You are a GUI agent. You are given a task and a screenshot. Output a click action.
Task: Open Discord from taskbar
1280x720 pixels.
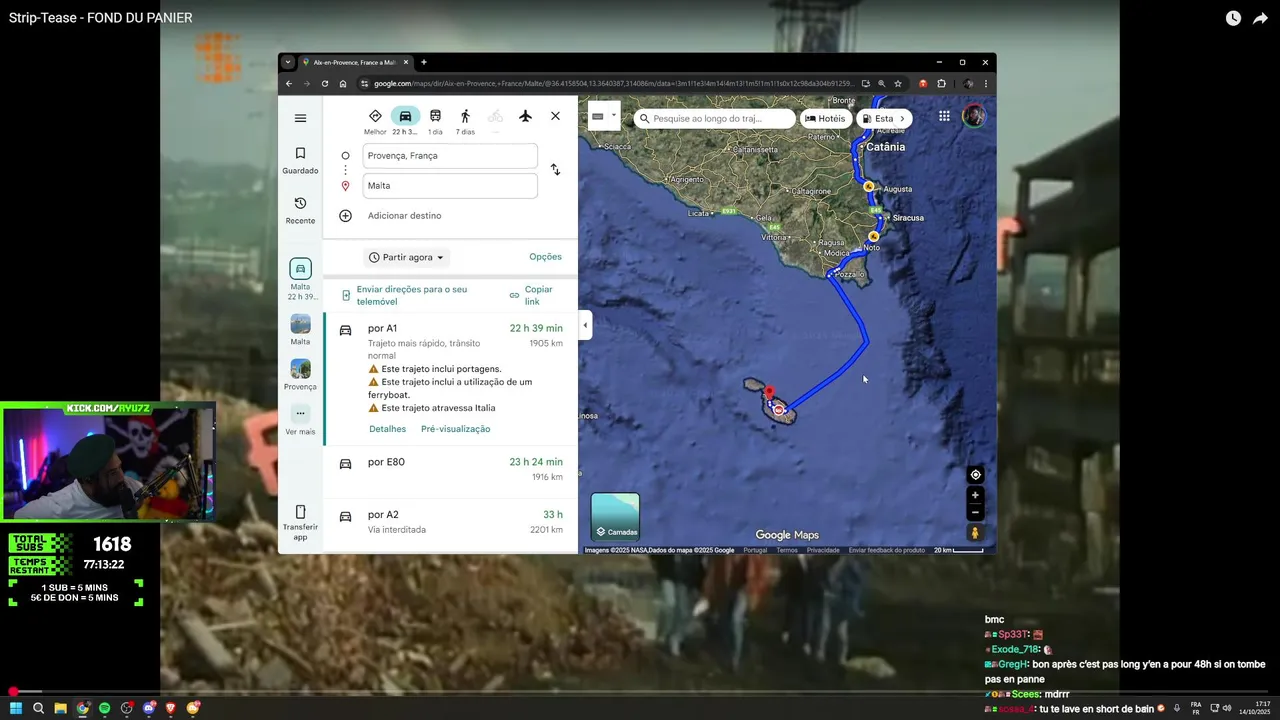click(149, 708)
